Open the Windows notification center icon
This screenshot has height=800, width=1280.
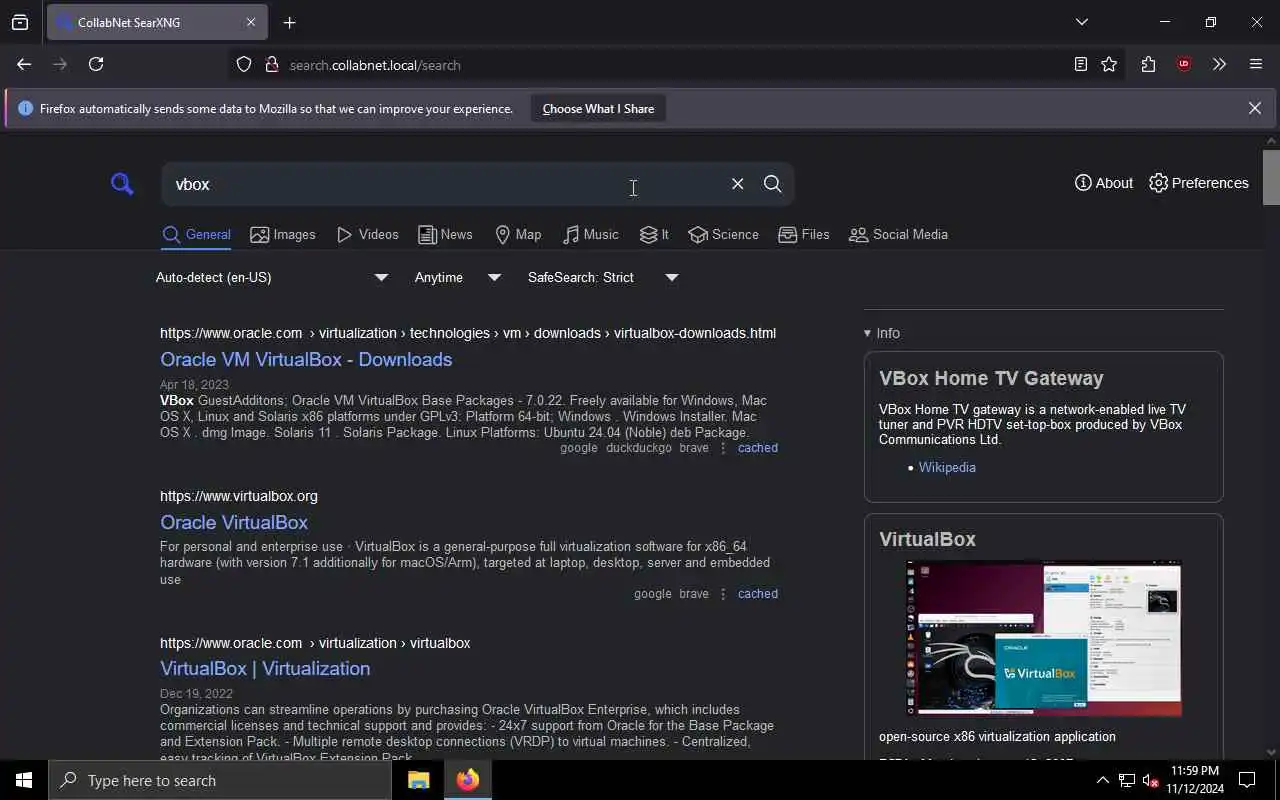(1247, 780)
